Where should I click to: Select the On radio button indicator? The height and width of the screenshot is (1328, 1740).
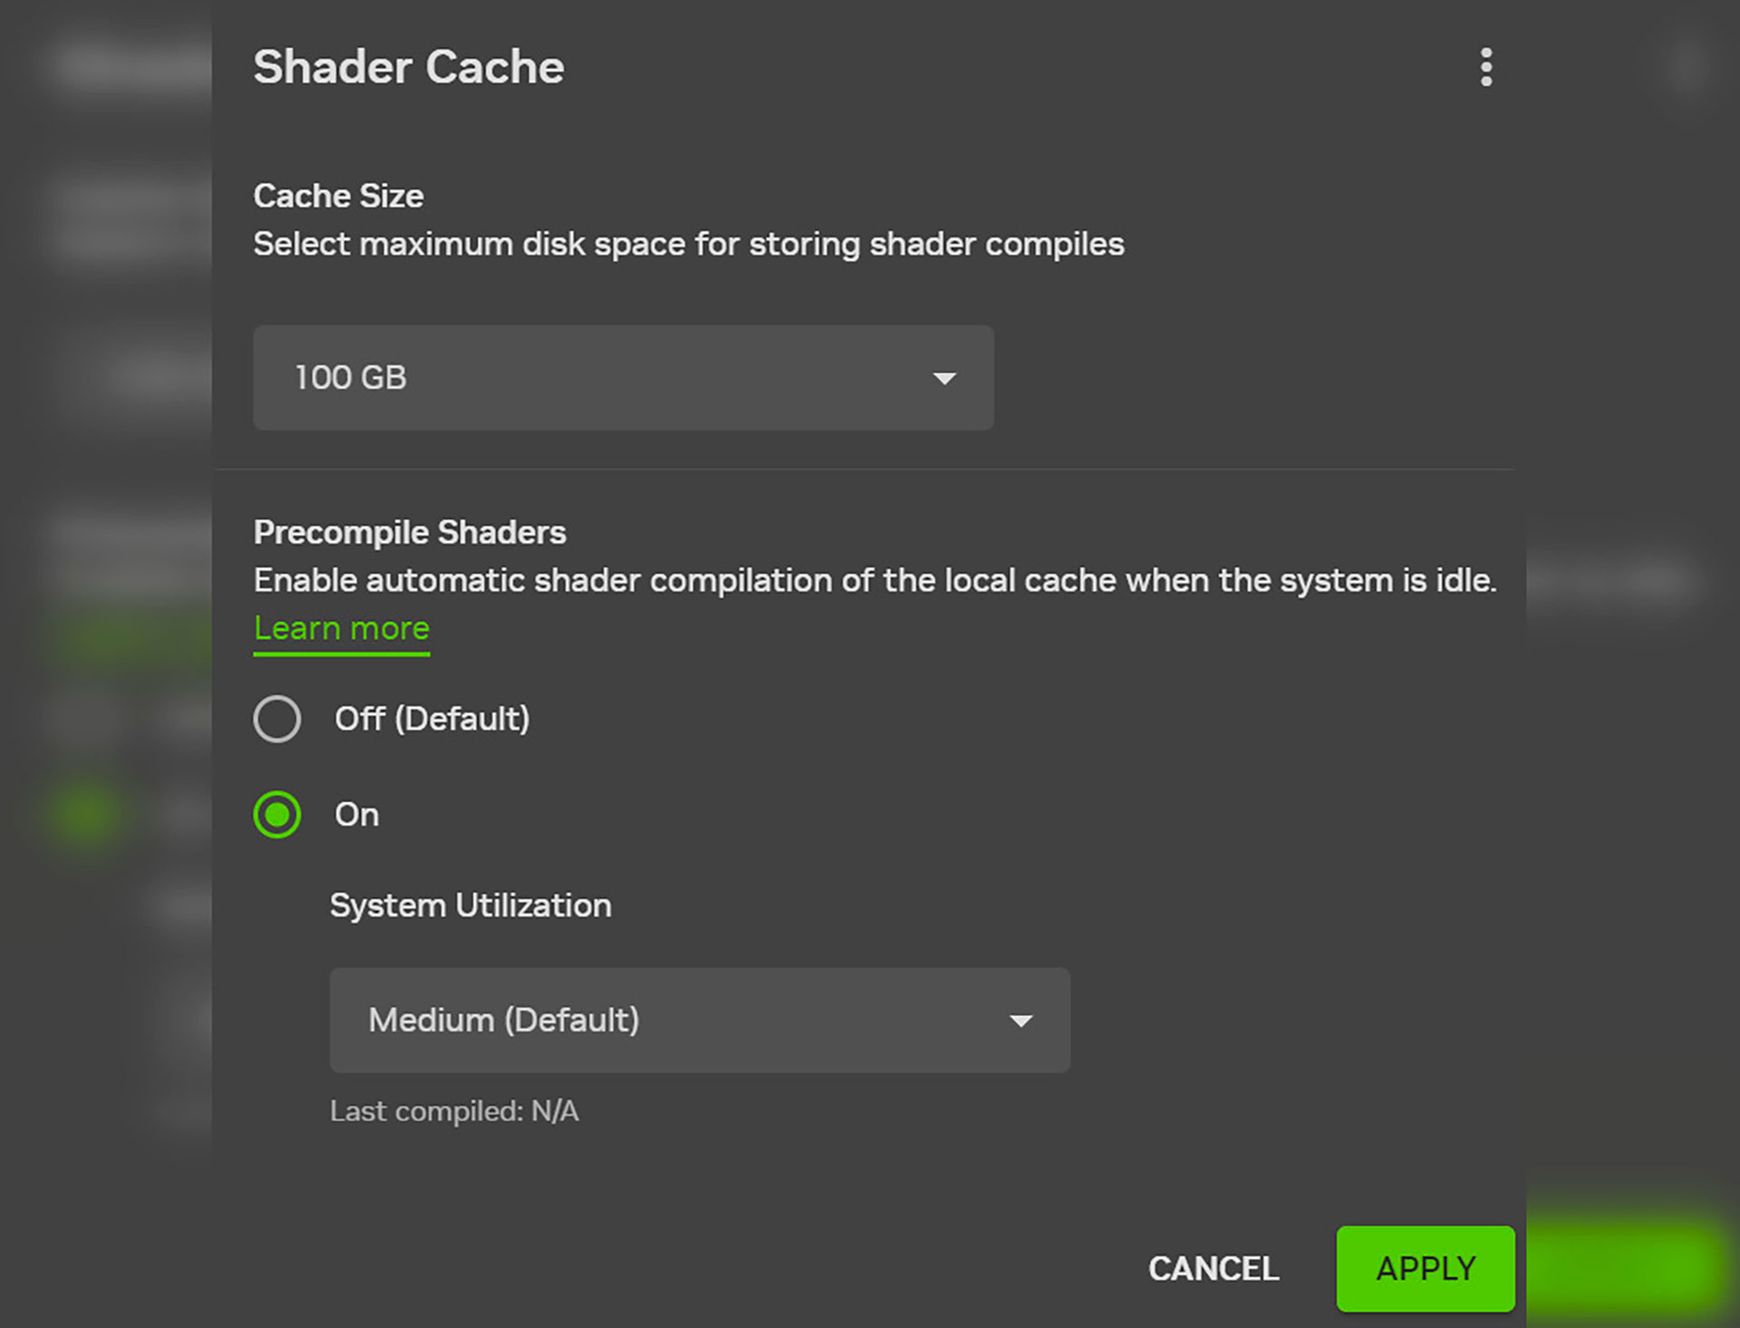[x=277, y=815]
